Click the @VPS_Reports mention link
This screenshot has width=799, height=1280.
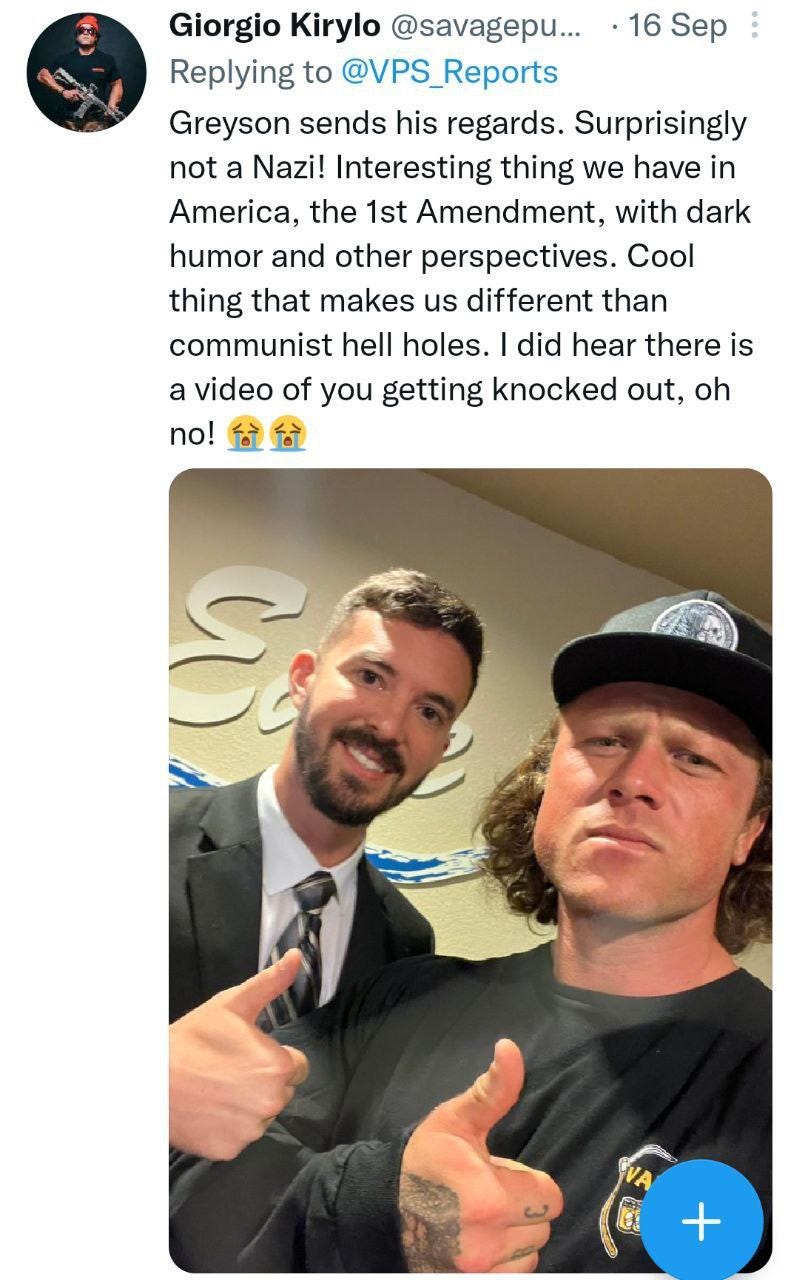pyautogui.click(x=451, y=72)
